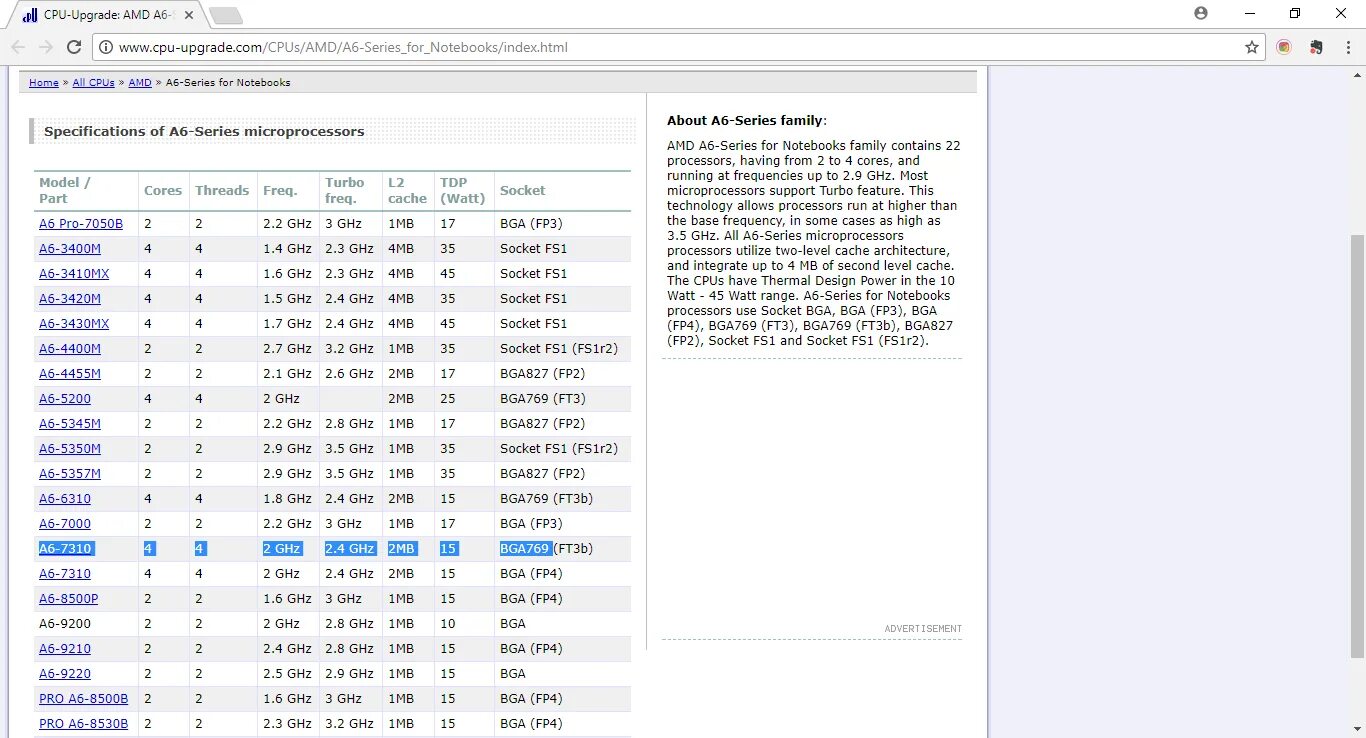
Task: Click 'Socket FS1 (FS1r2)' in A6-4400M row
Action: 559,348
